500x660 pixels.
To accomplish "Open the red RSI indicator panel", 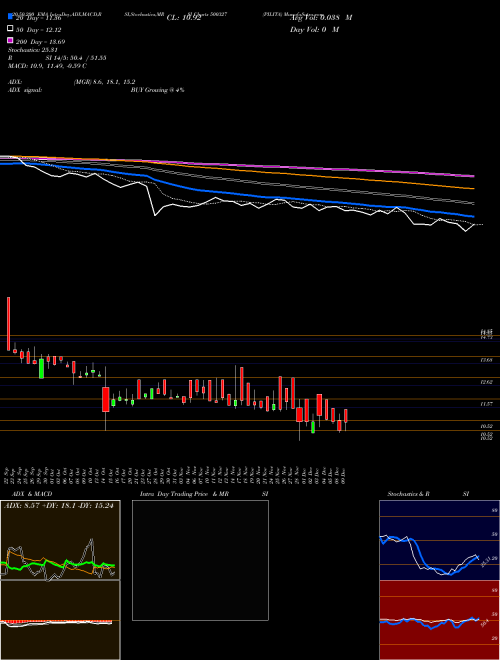I will click(x=439, y=620).
